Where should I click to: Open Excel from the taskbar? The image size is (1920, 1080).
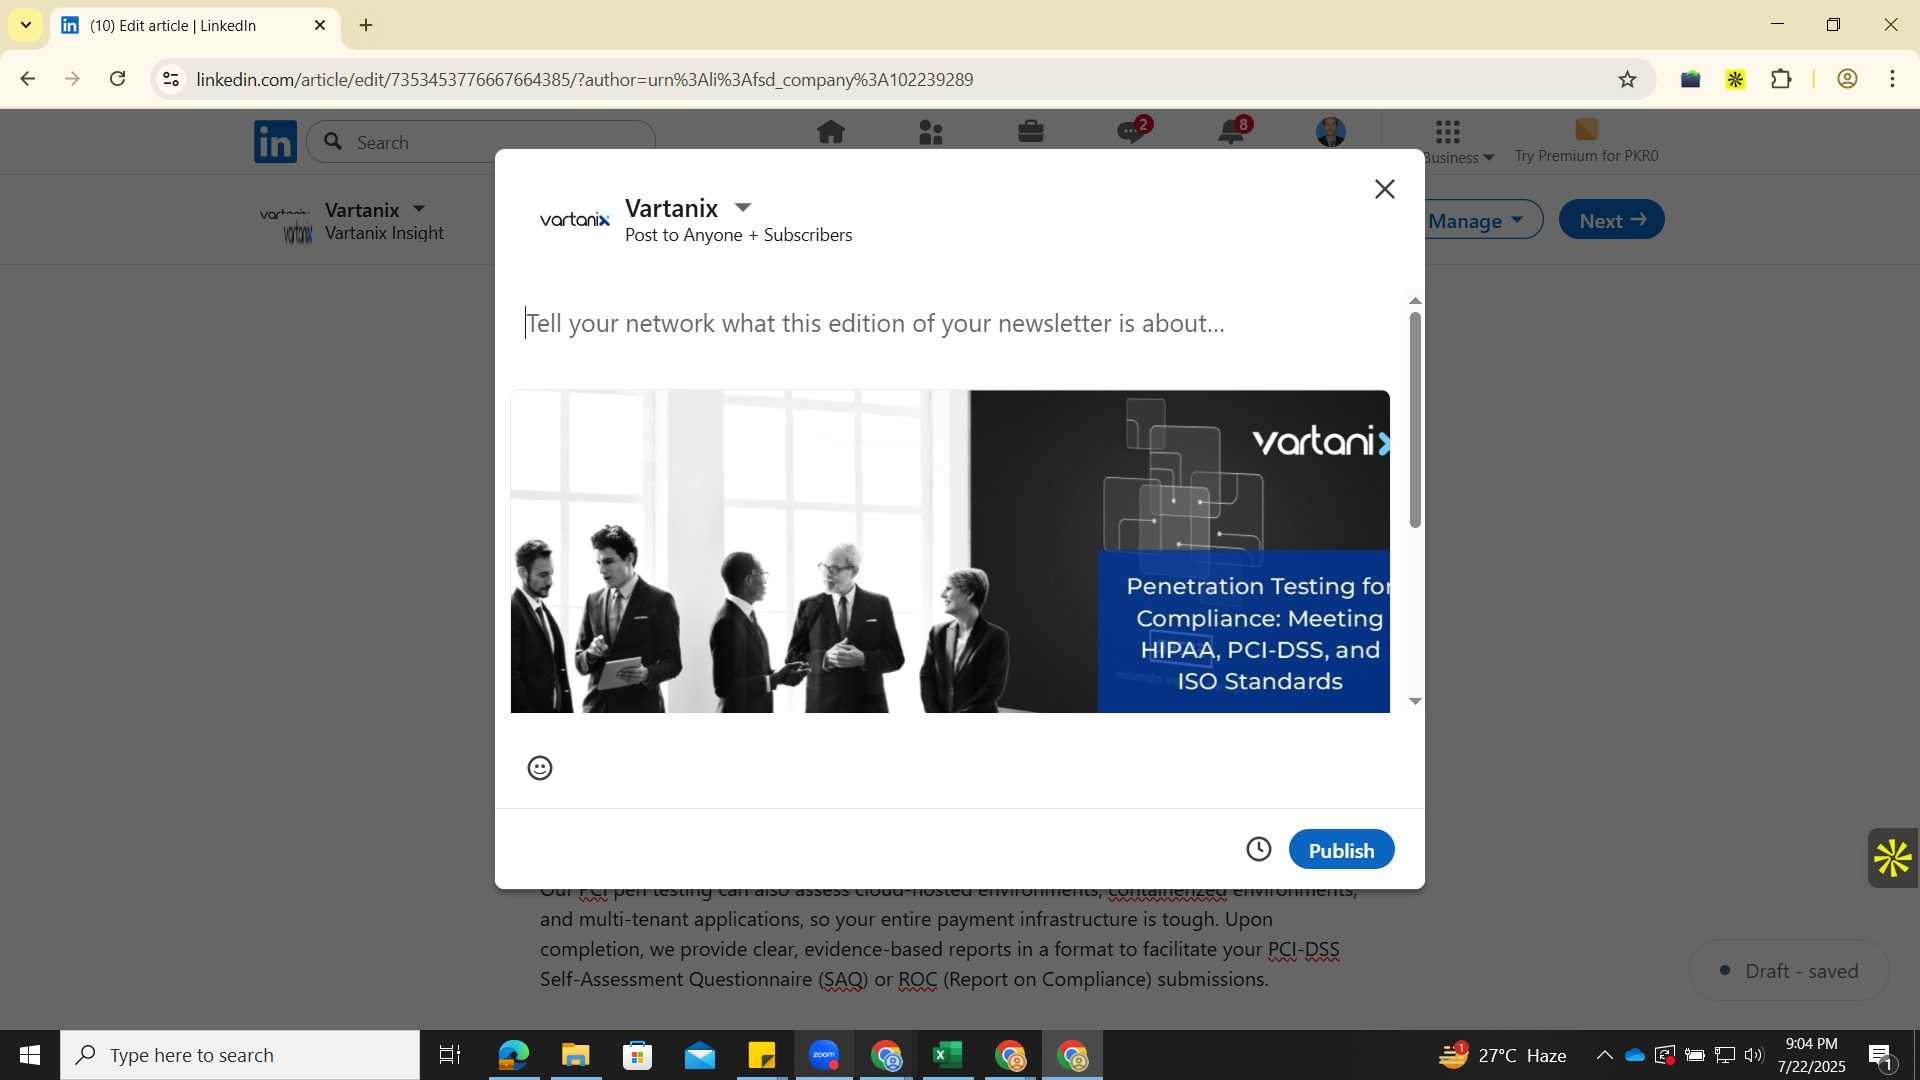pyautogui.click(x=947, y=1055)
